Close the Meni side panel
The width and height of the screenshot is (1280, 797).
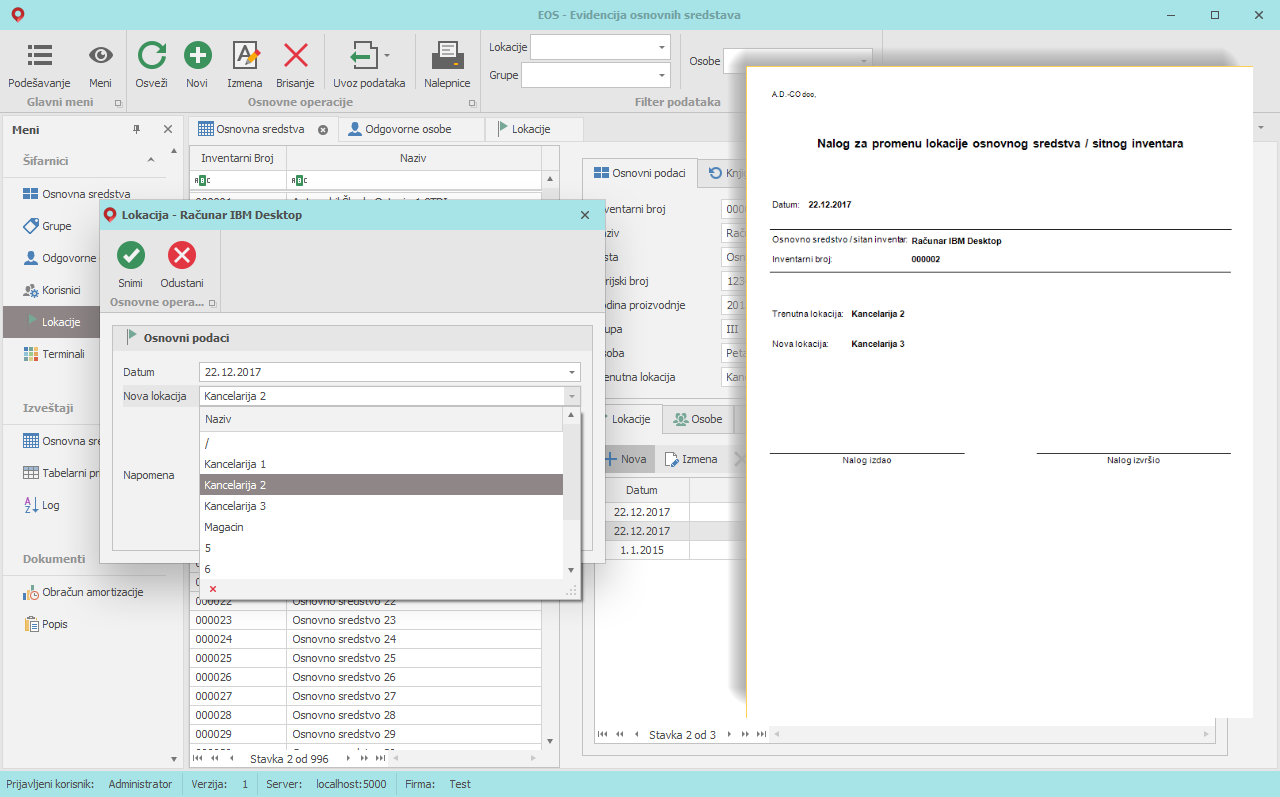[168, 130]
